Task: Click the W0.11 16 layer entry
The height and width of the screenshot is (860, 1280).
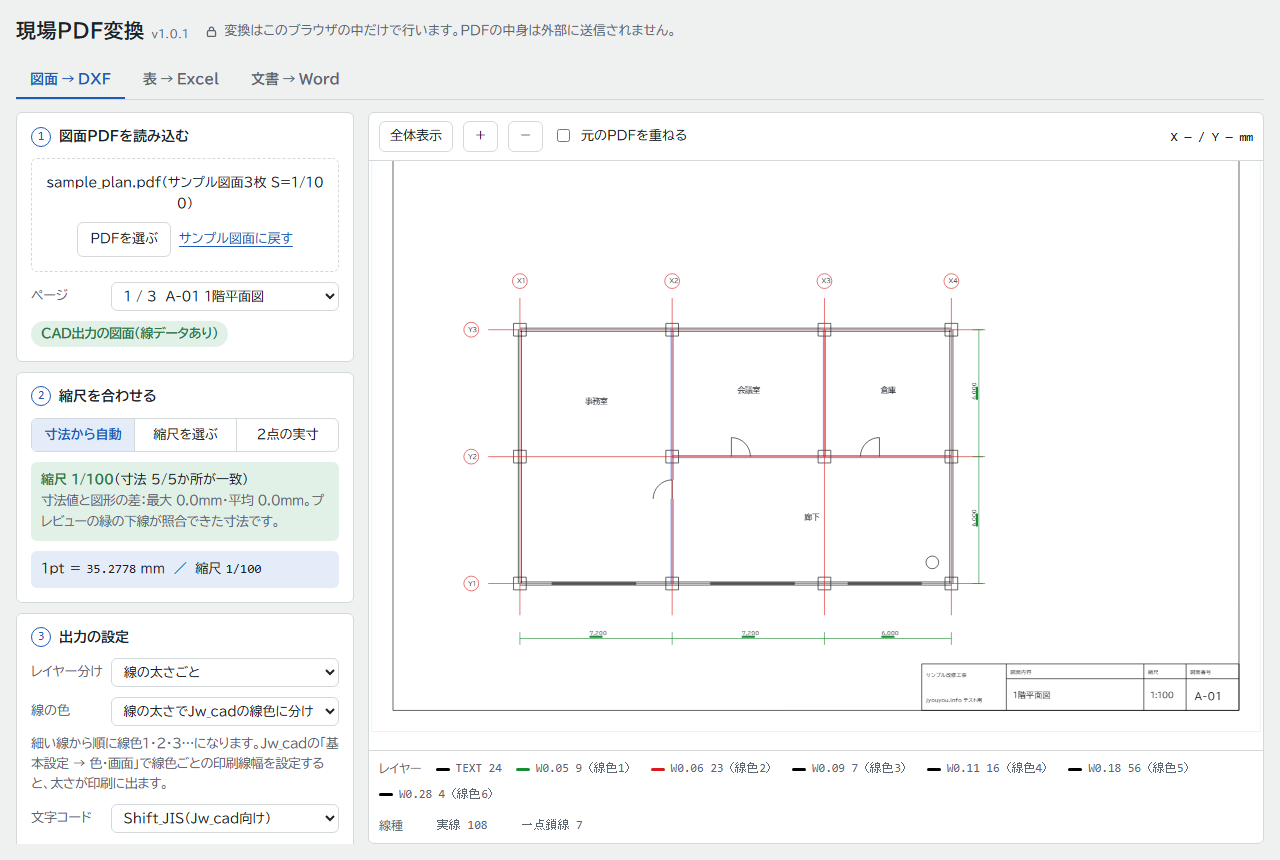Action: 987,769
